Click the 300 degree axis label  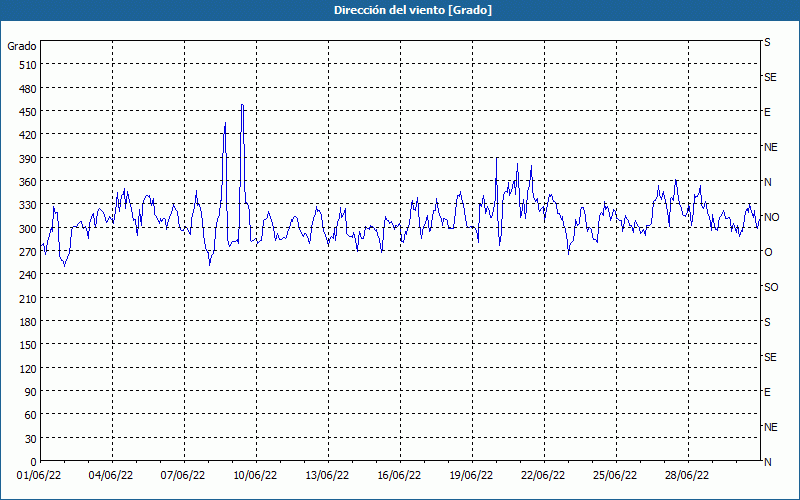[x=29, y=229]
